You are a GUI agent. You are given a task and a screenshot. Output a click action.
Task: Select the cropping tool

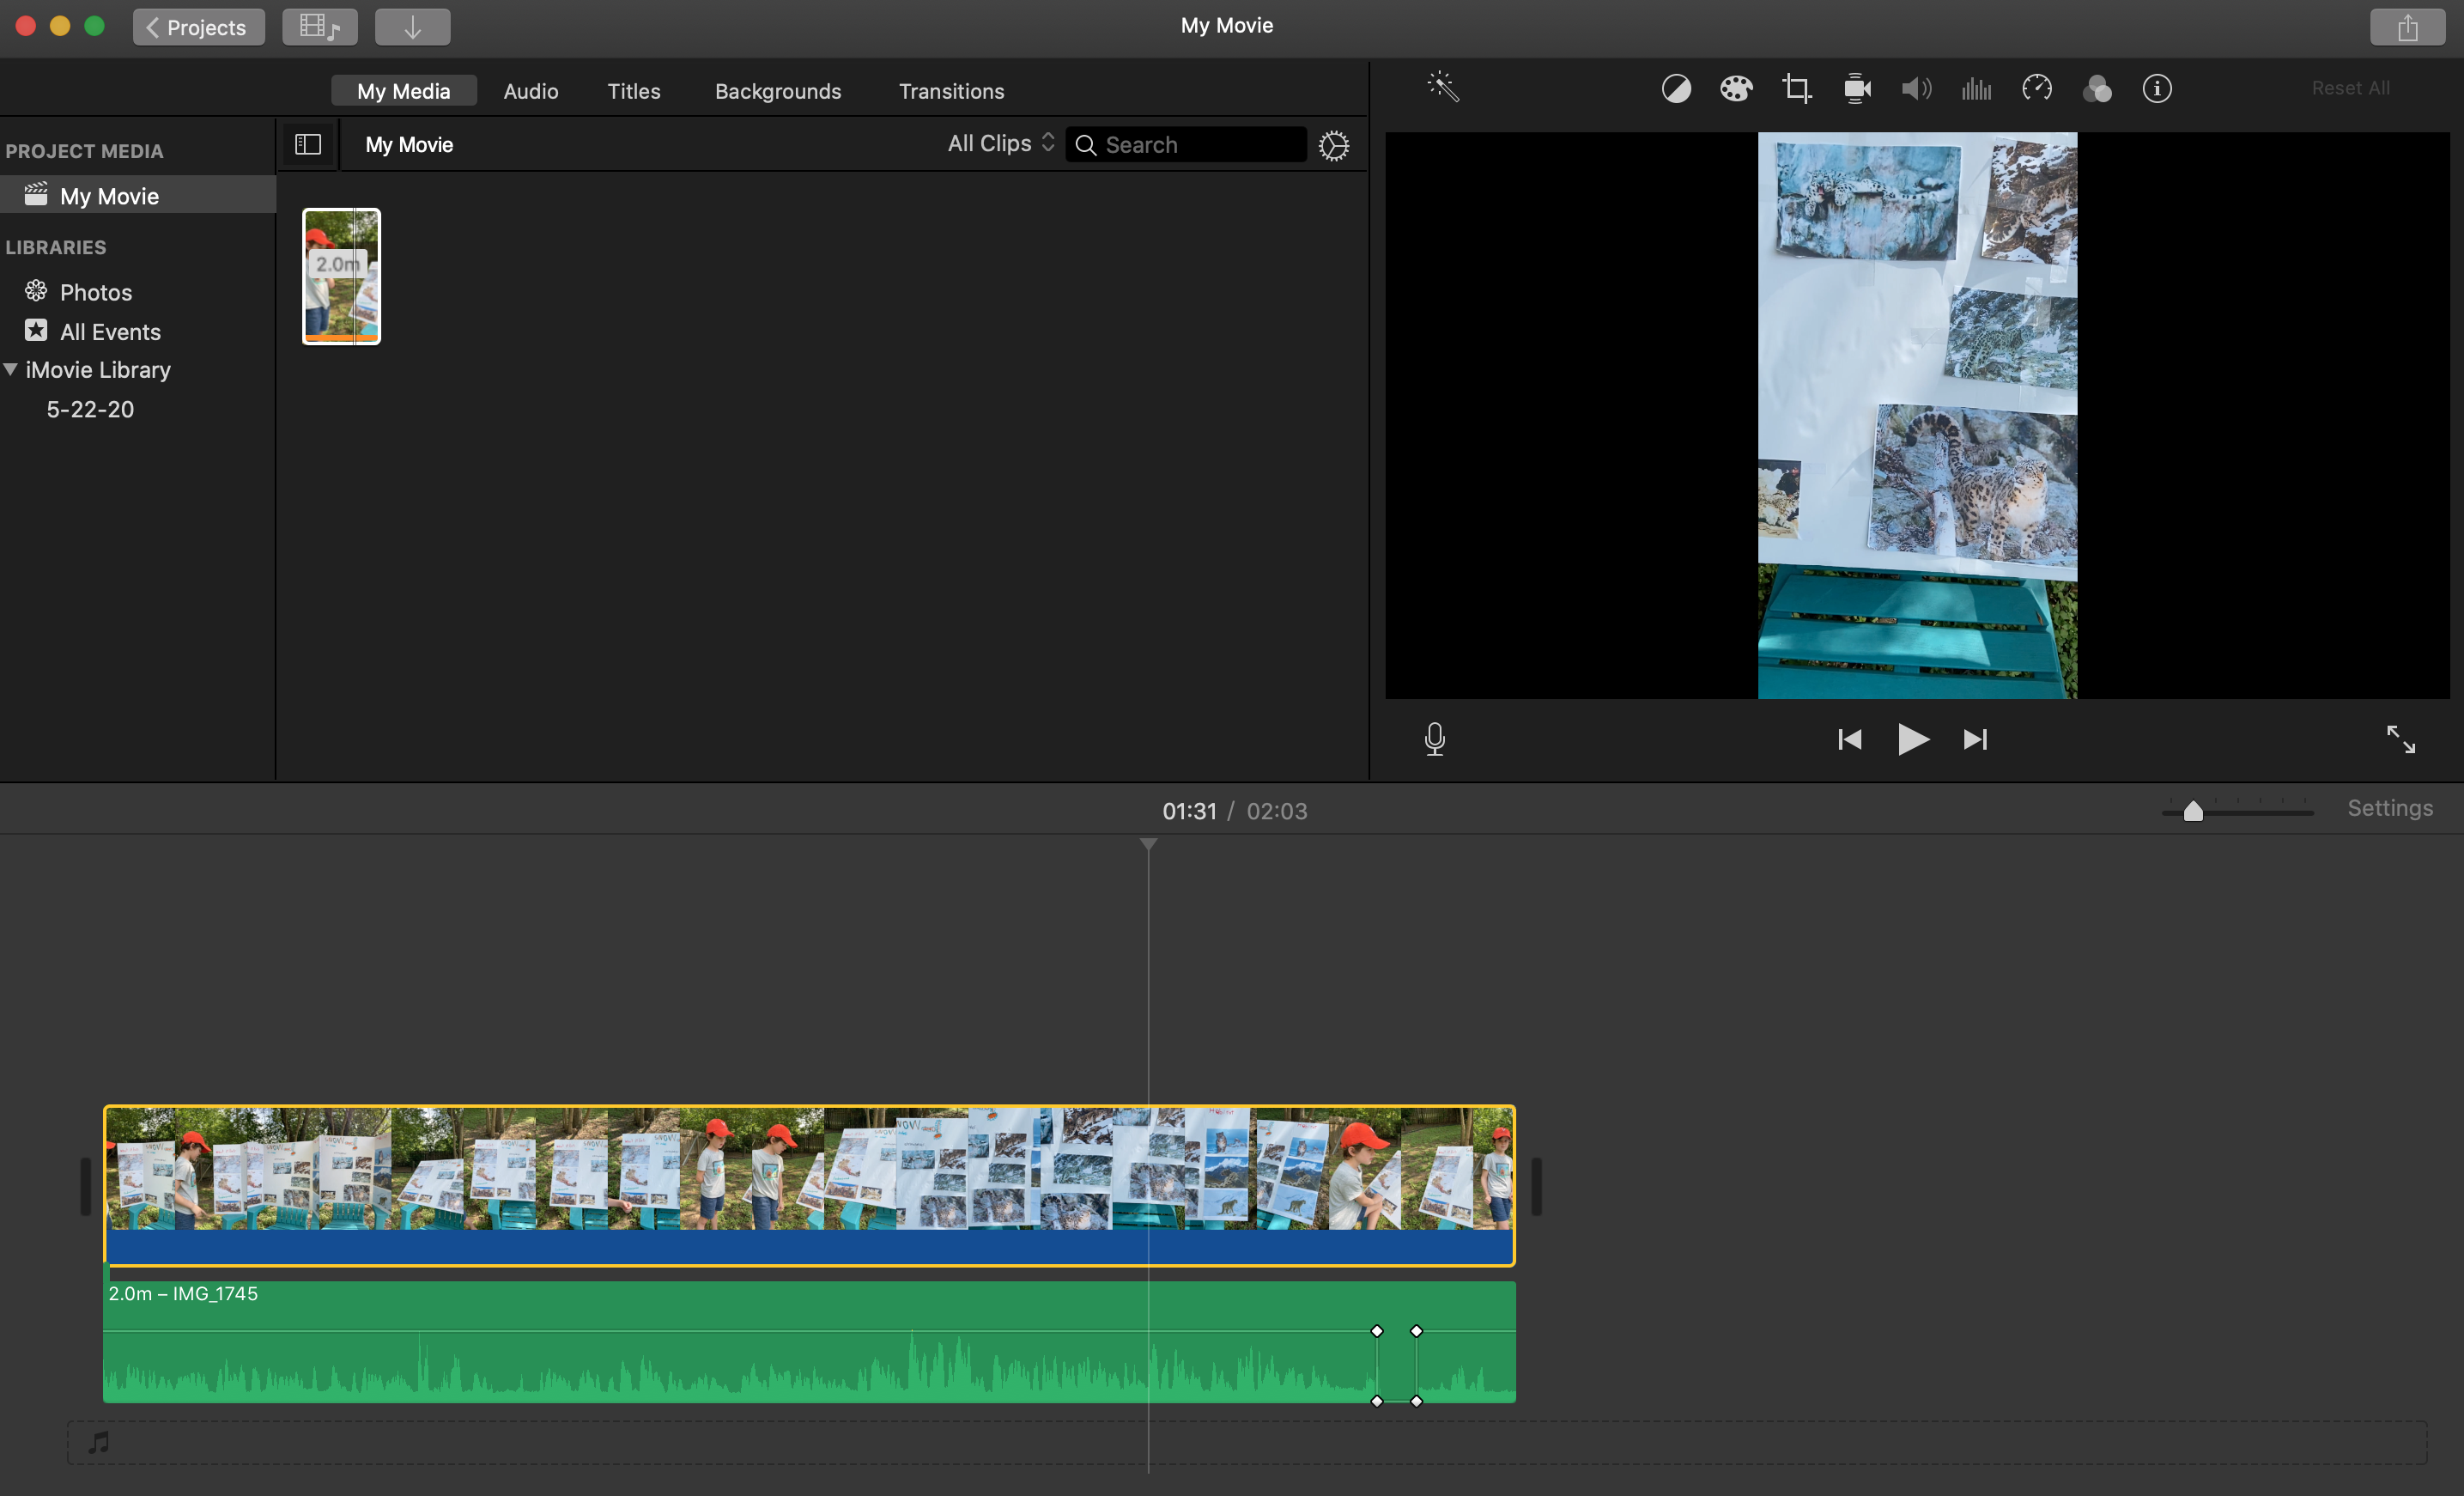click(1796, 89)
